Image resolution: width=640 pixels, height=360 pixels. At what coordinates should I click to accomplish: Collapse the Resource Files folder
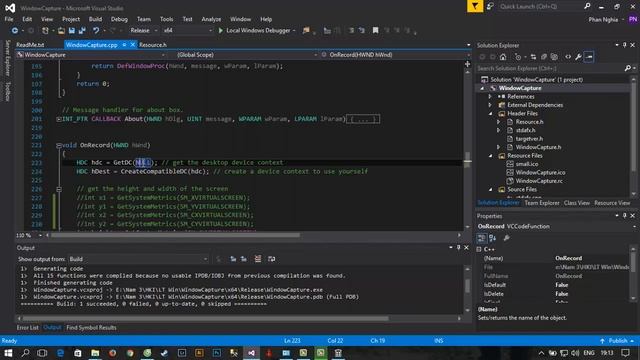coord(490,156)
